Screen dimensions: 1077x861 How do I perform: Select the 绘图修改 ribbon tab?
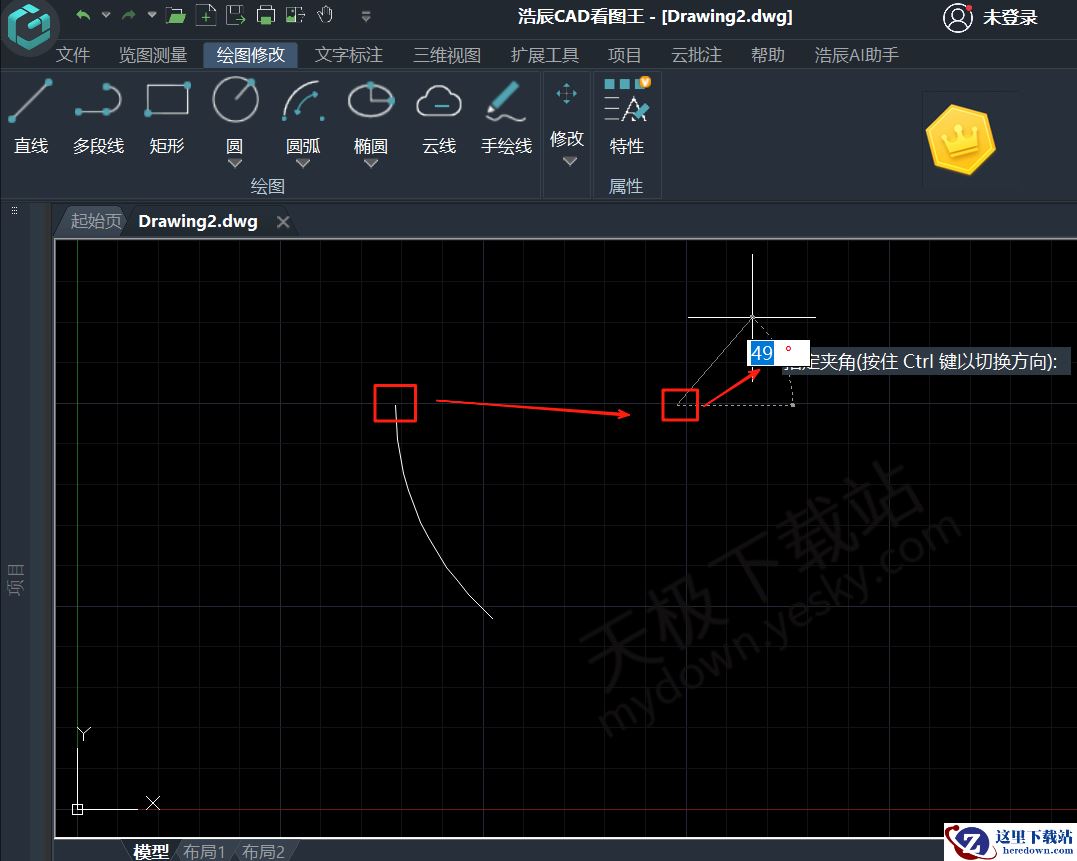(x=251, y=55)
